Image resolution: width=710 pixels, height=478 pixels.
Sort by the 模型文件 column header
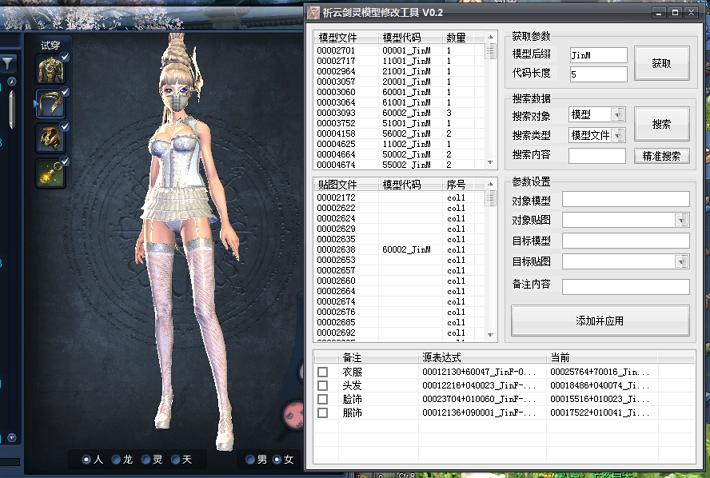coord(346,37)
